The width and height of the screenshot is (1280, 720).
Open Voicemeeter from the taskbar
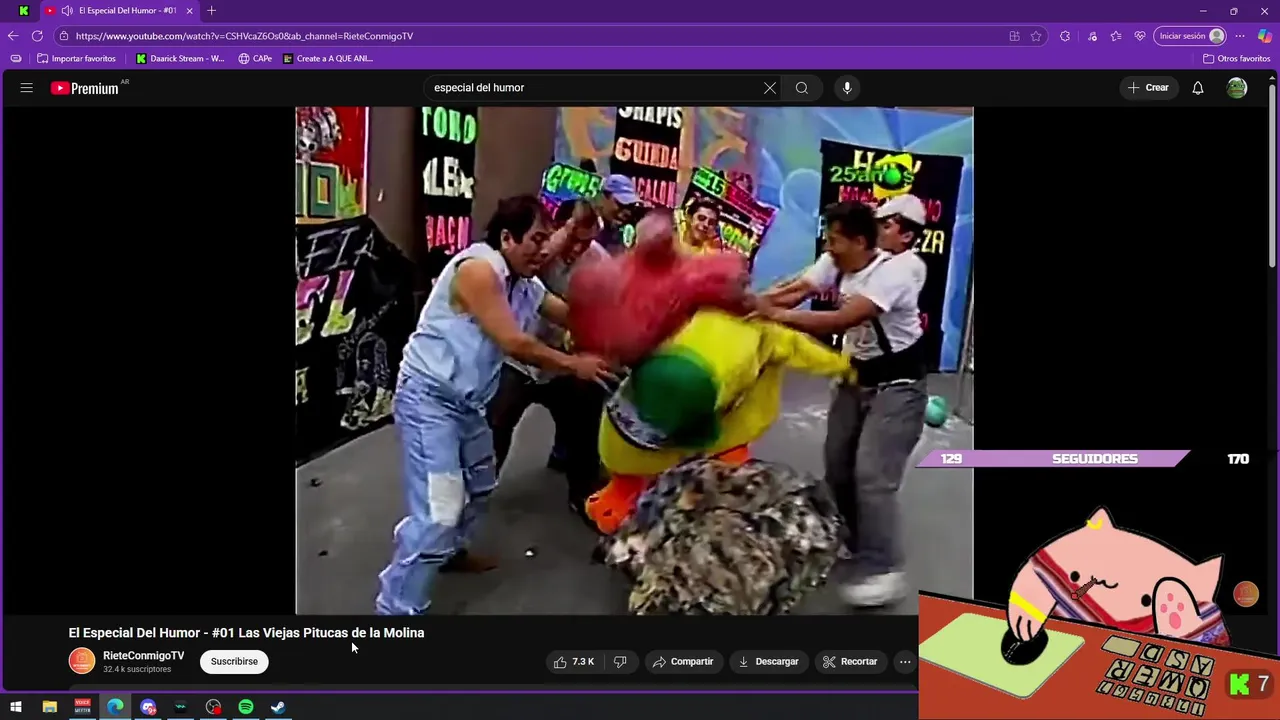coord(82,707)
